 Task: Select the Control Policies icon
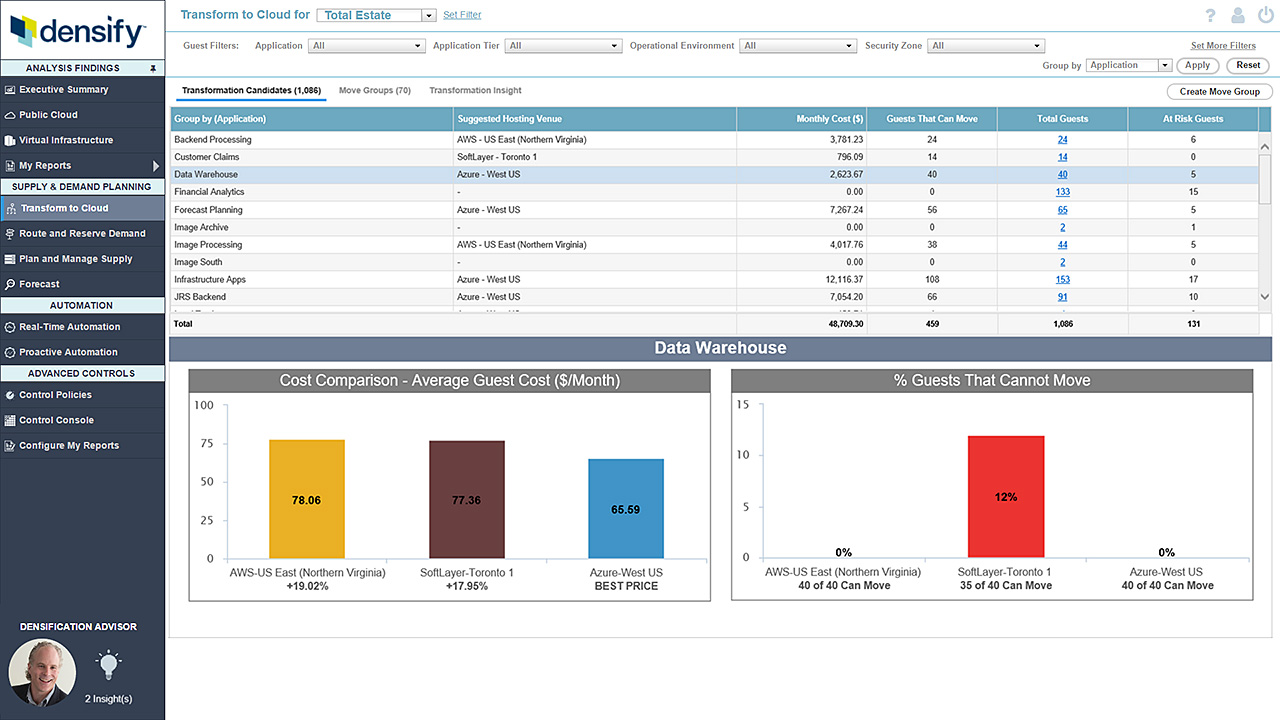click(x=10, y=395)
